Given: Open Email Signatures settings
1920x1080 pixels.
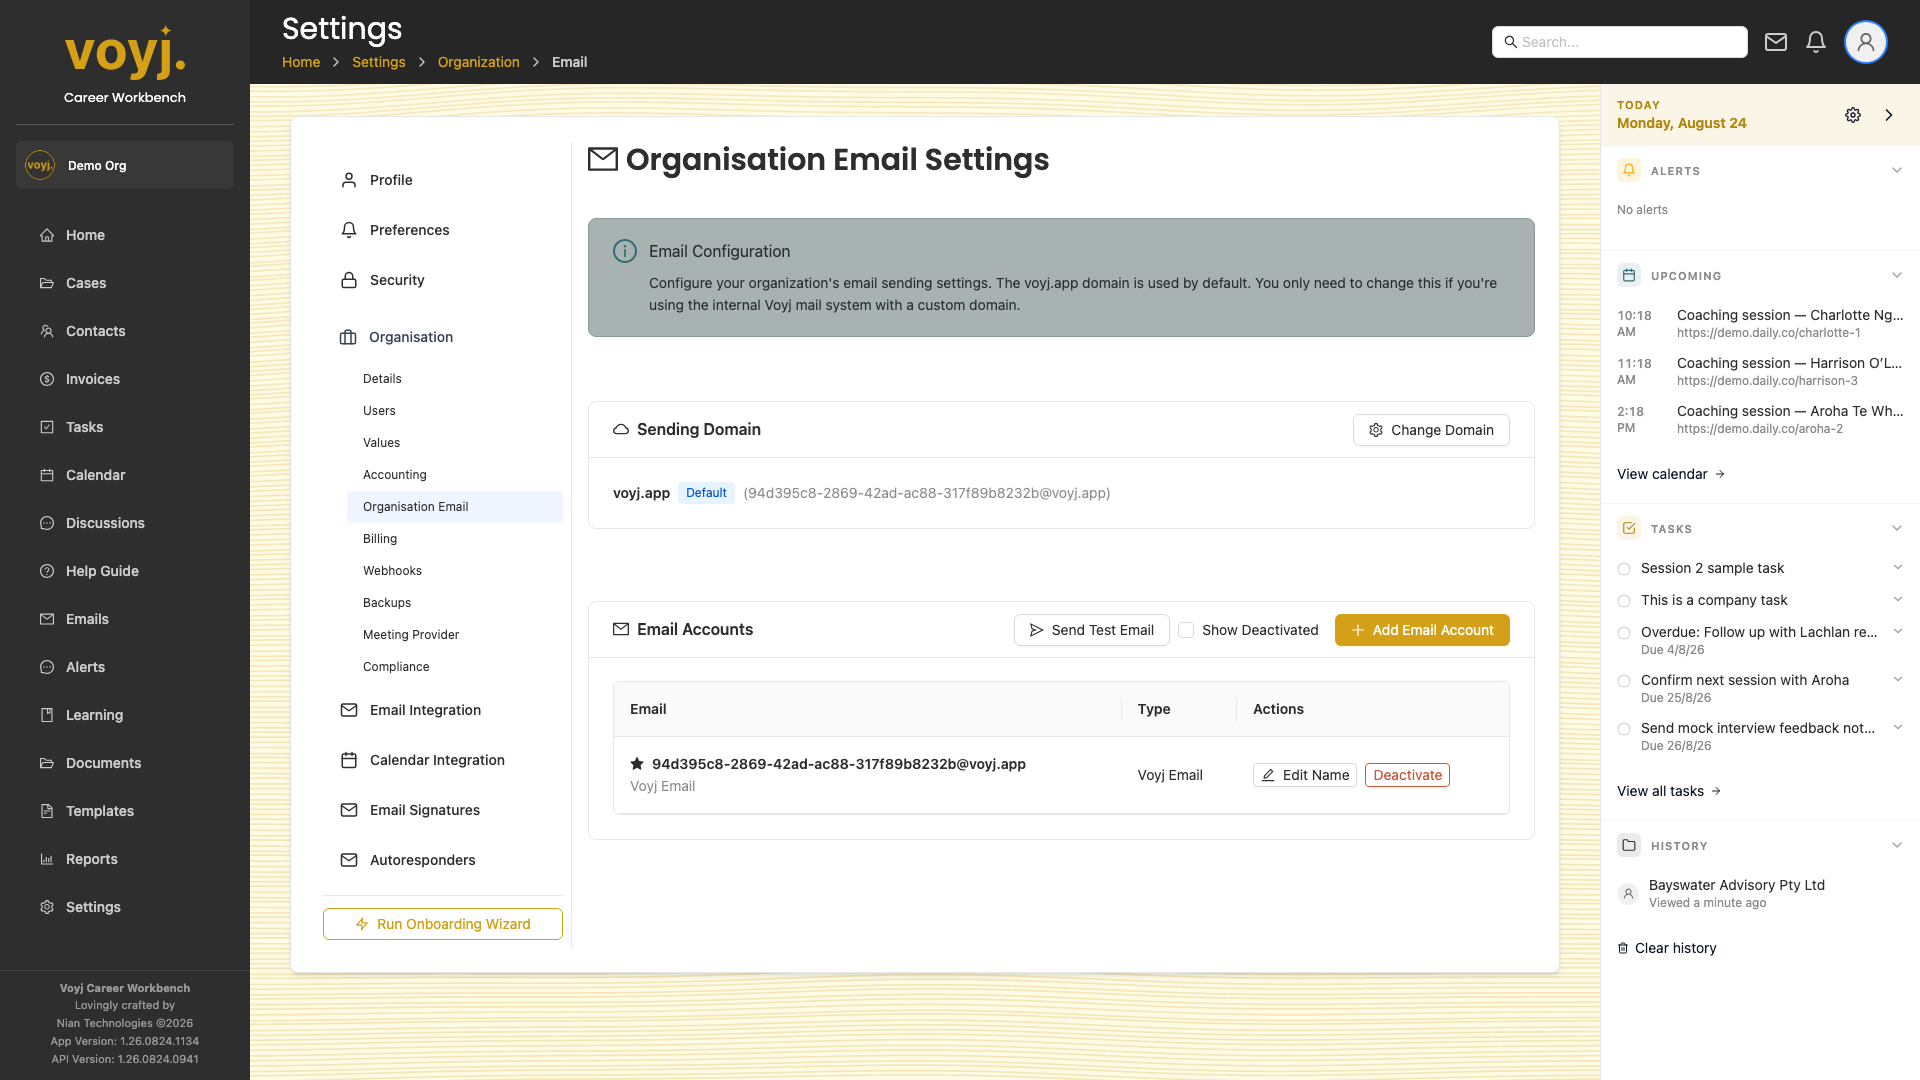Looking at the screenshot, I should coord(443,810).
